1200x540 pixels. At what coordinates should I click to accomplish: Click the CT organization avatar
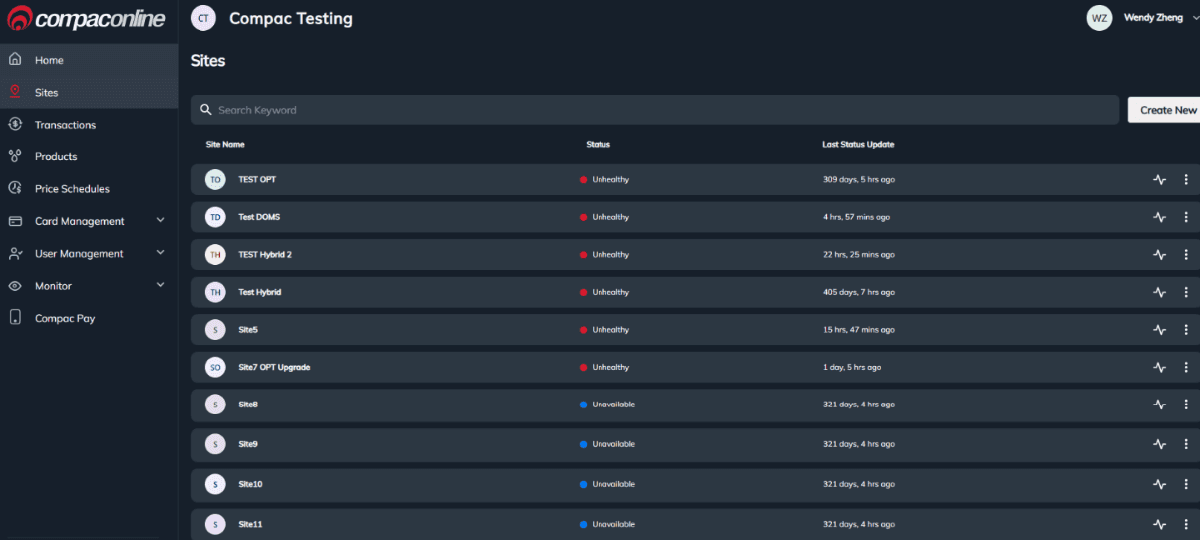tap(204, 18)
